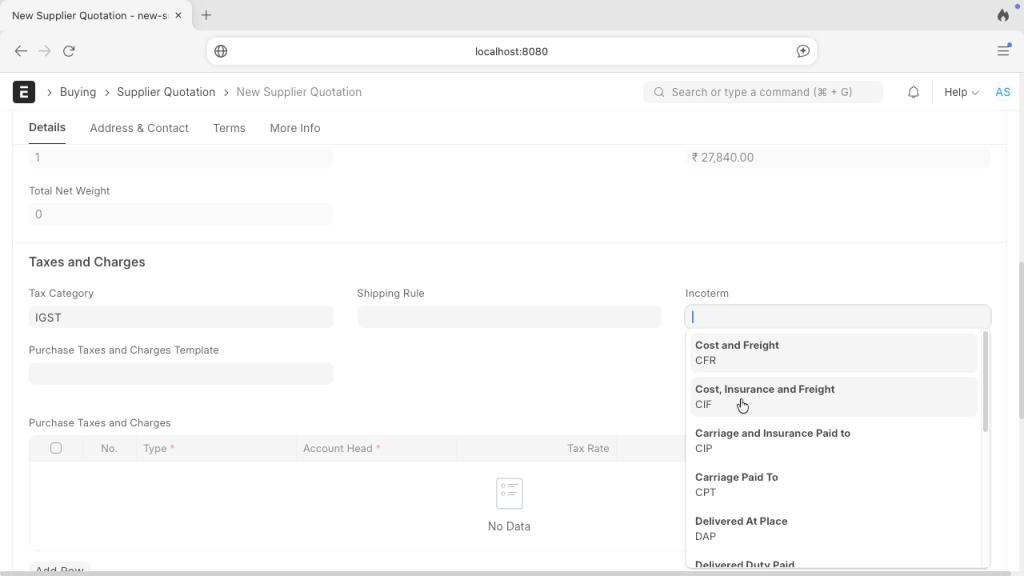Open a new browser tab
1024x576 pixels.
tap(206, 16)
